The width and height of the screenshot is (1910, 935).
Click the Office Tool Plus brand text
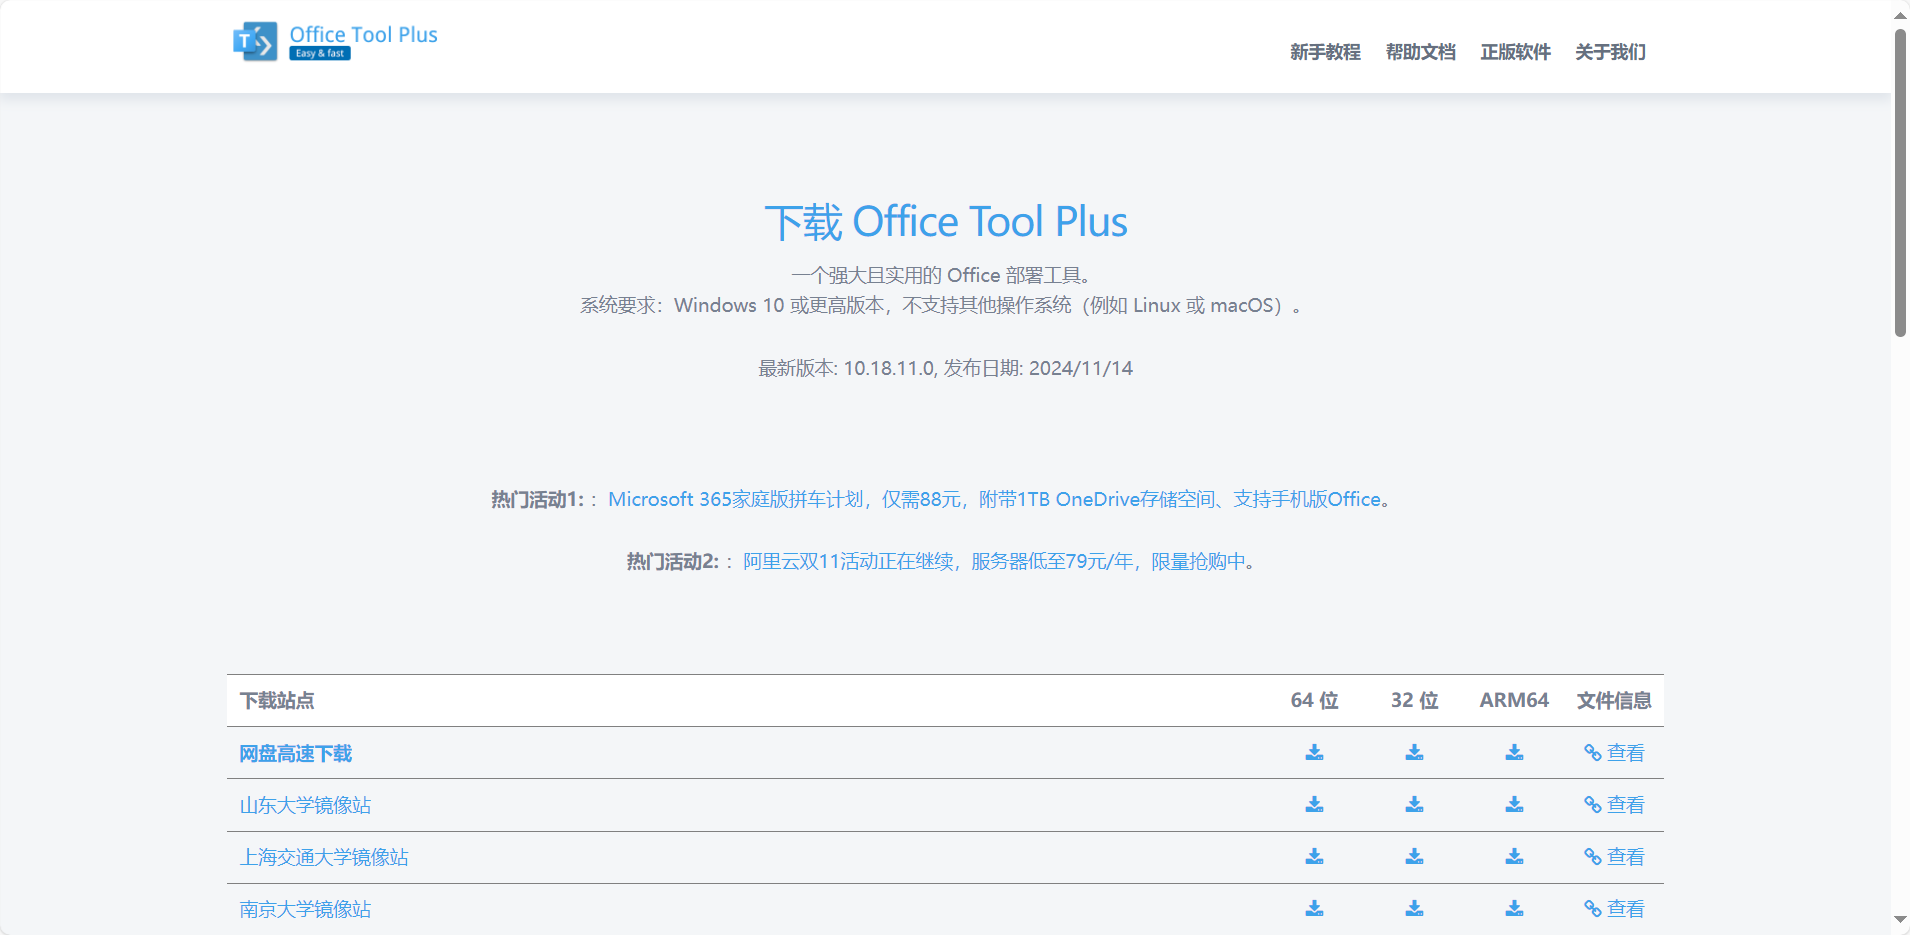(x=364, y=35)
